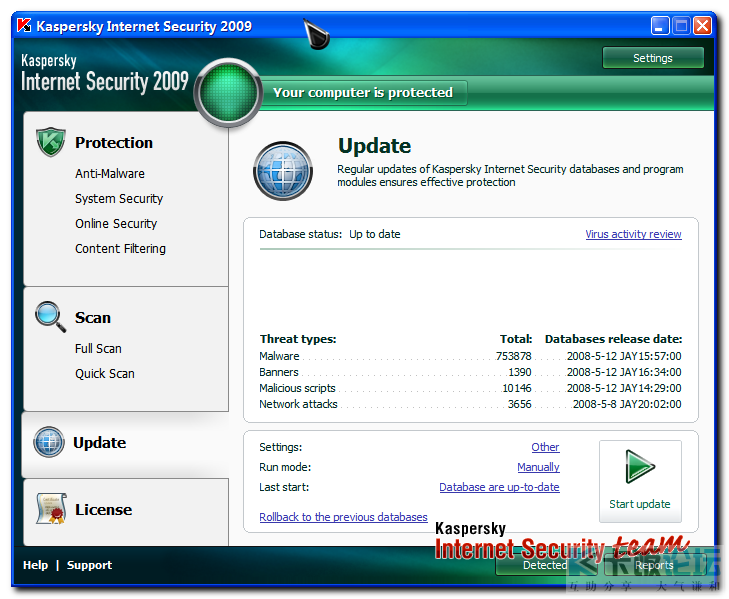Viewport: 729px width, 599px height.
Task: Select Online Security under Protection
Action: point(116,224)
